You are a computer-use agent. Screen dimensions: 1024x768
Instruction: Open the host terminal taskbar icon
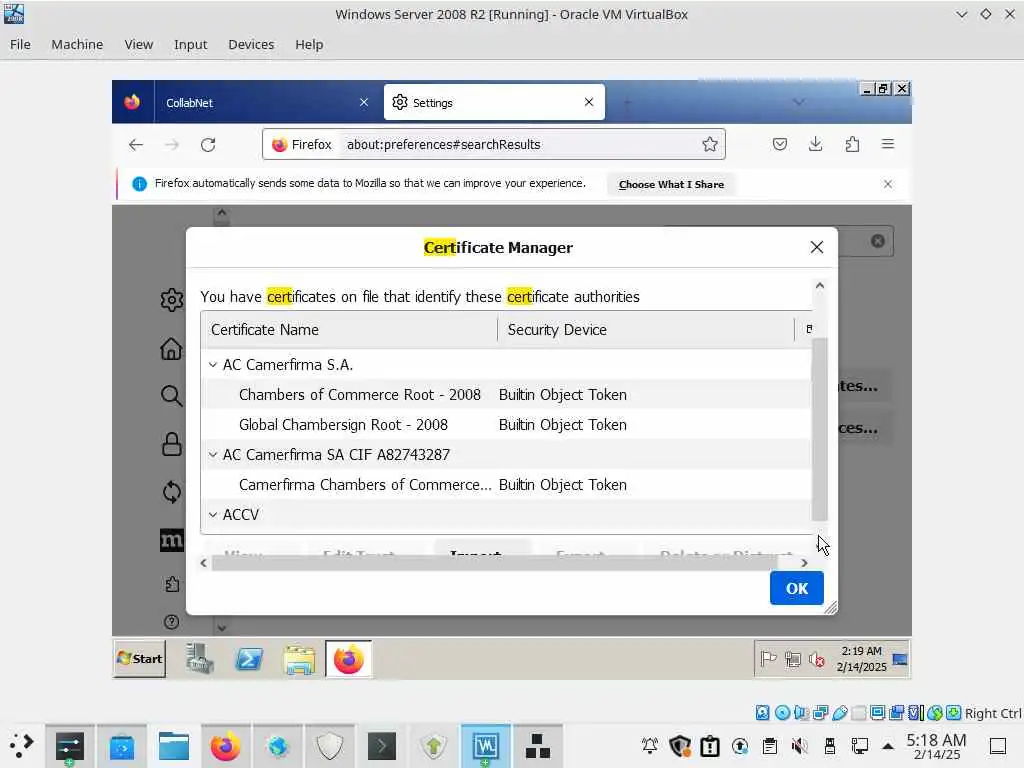click(381, 746)
